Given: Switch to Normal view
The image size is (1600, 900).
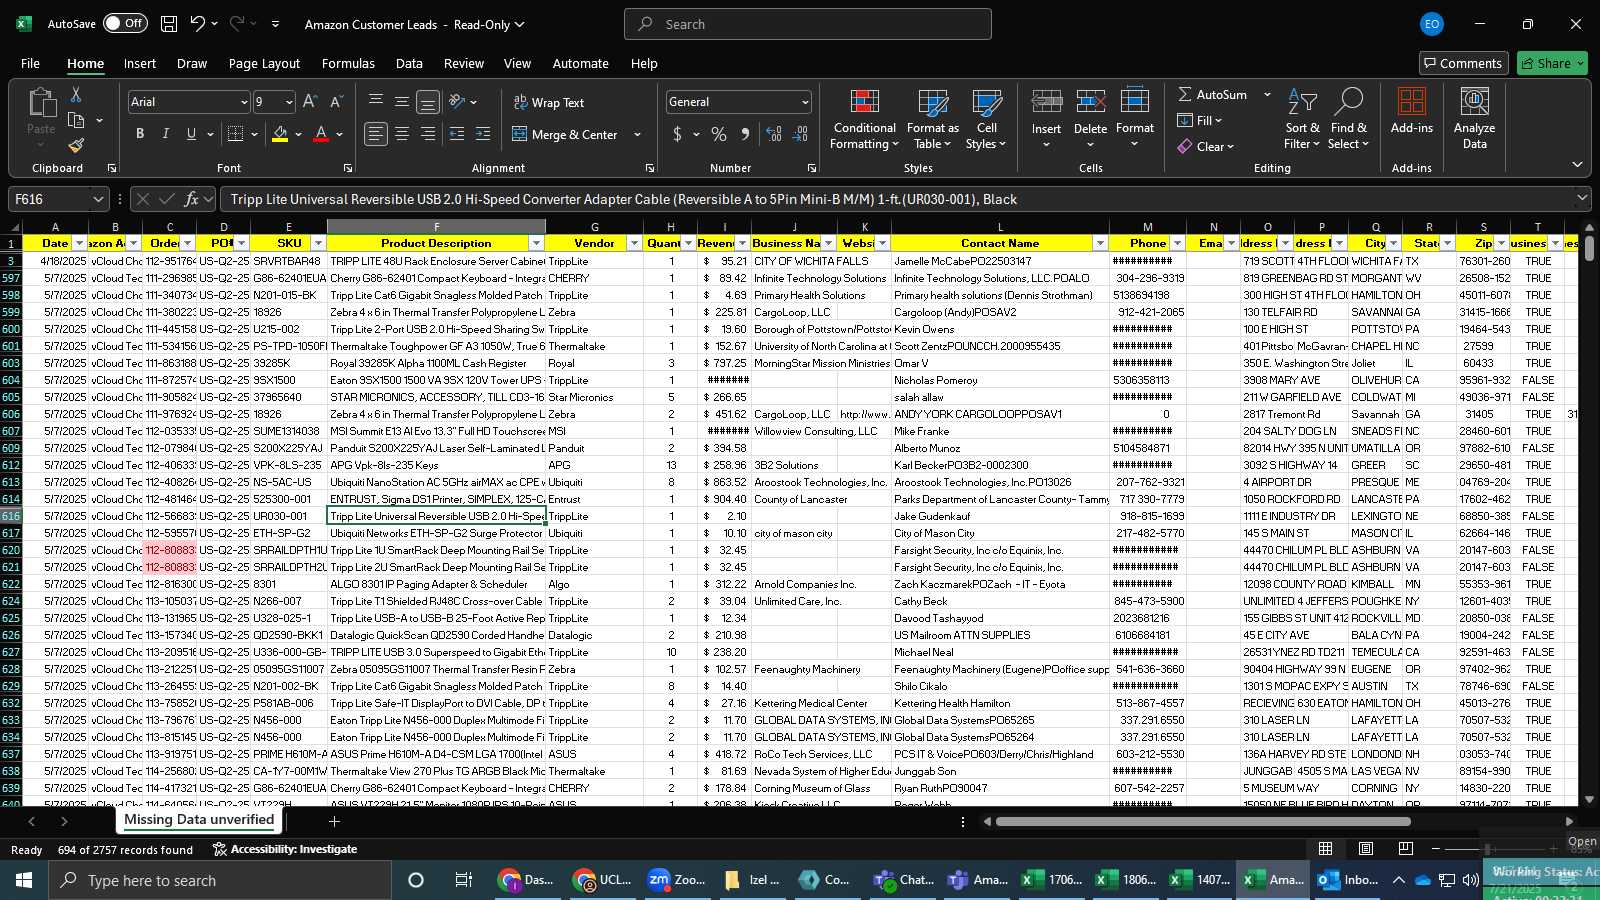Looking at the screenshot, I should click(1325, 849).
